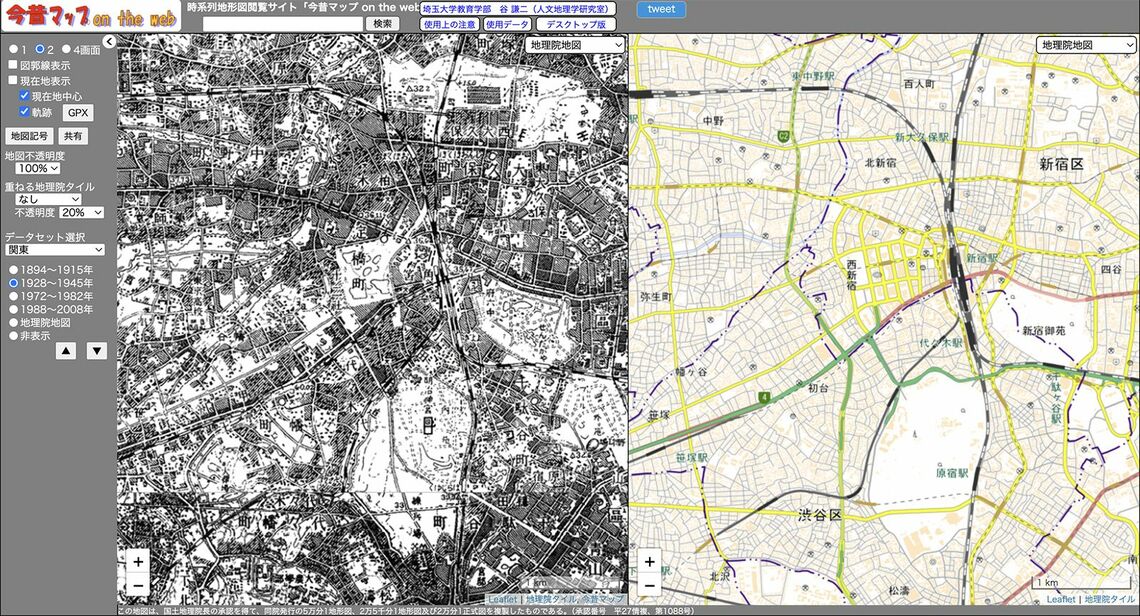Click the up triangle dataset button
The width and height of the screenshot is (1140, 616).
(66, 351)
